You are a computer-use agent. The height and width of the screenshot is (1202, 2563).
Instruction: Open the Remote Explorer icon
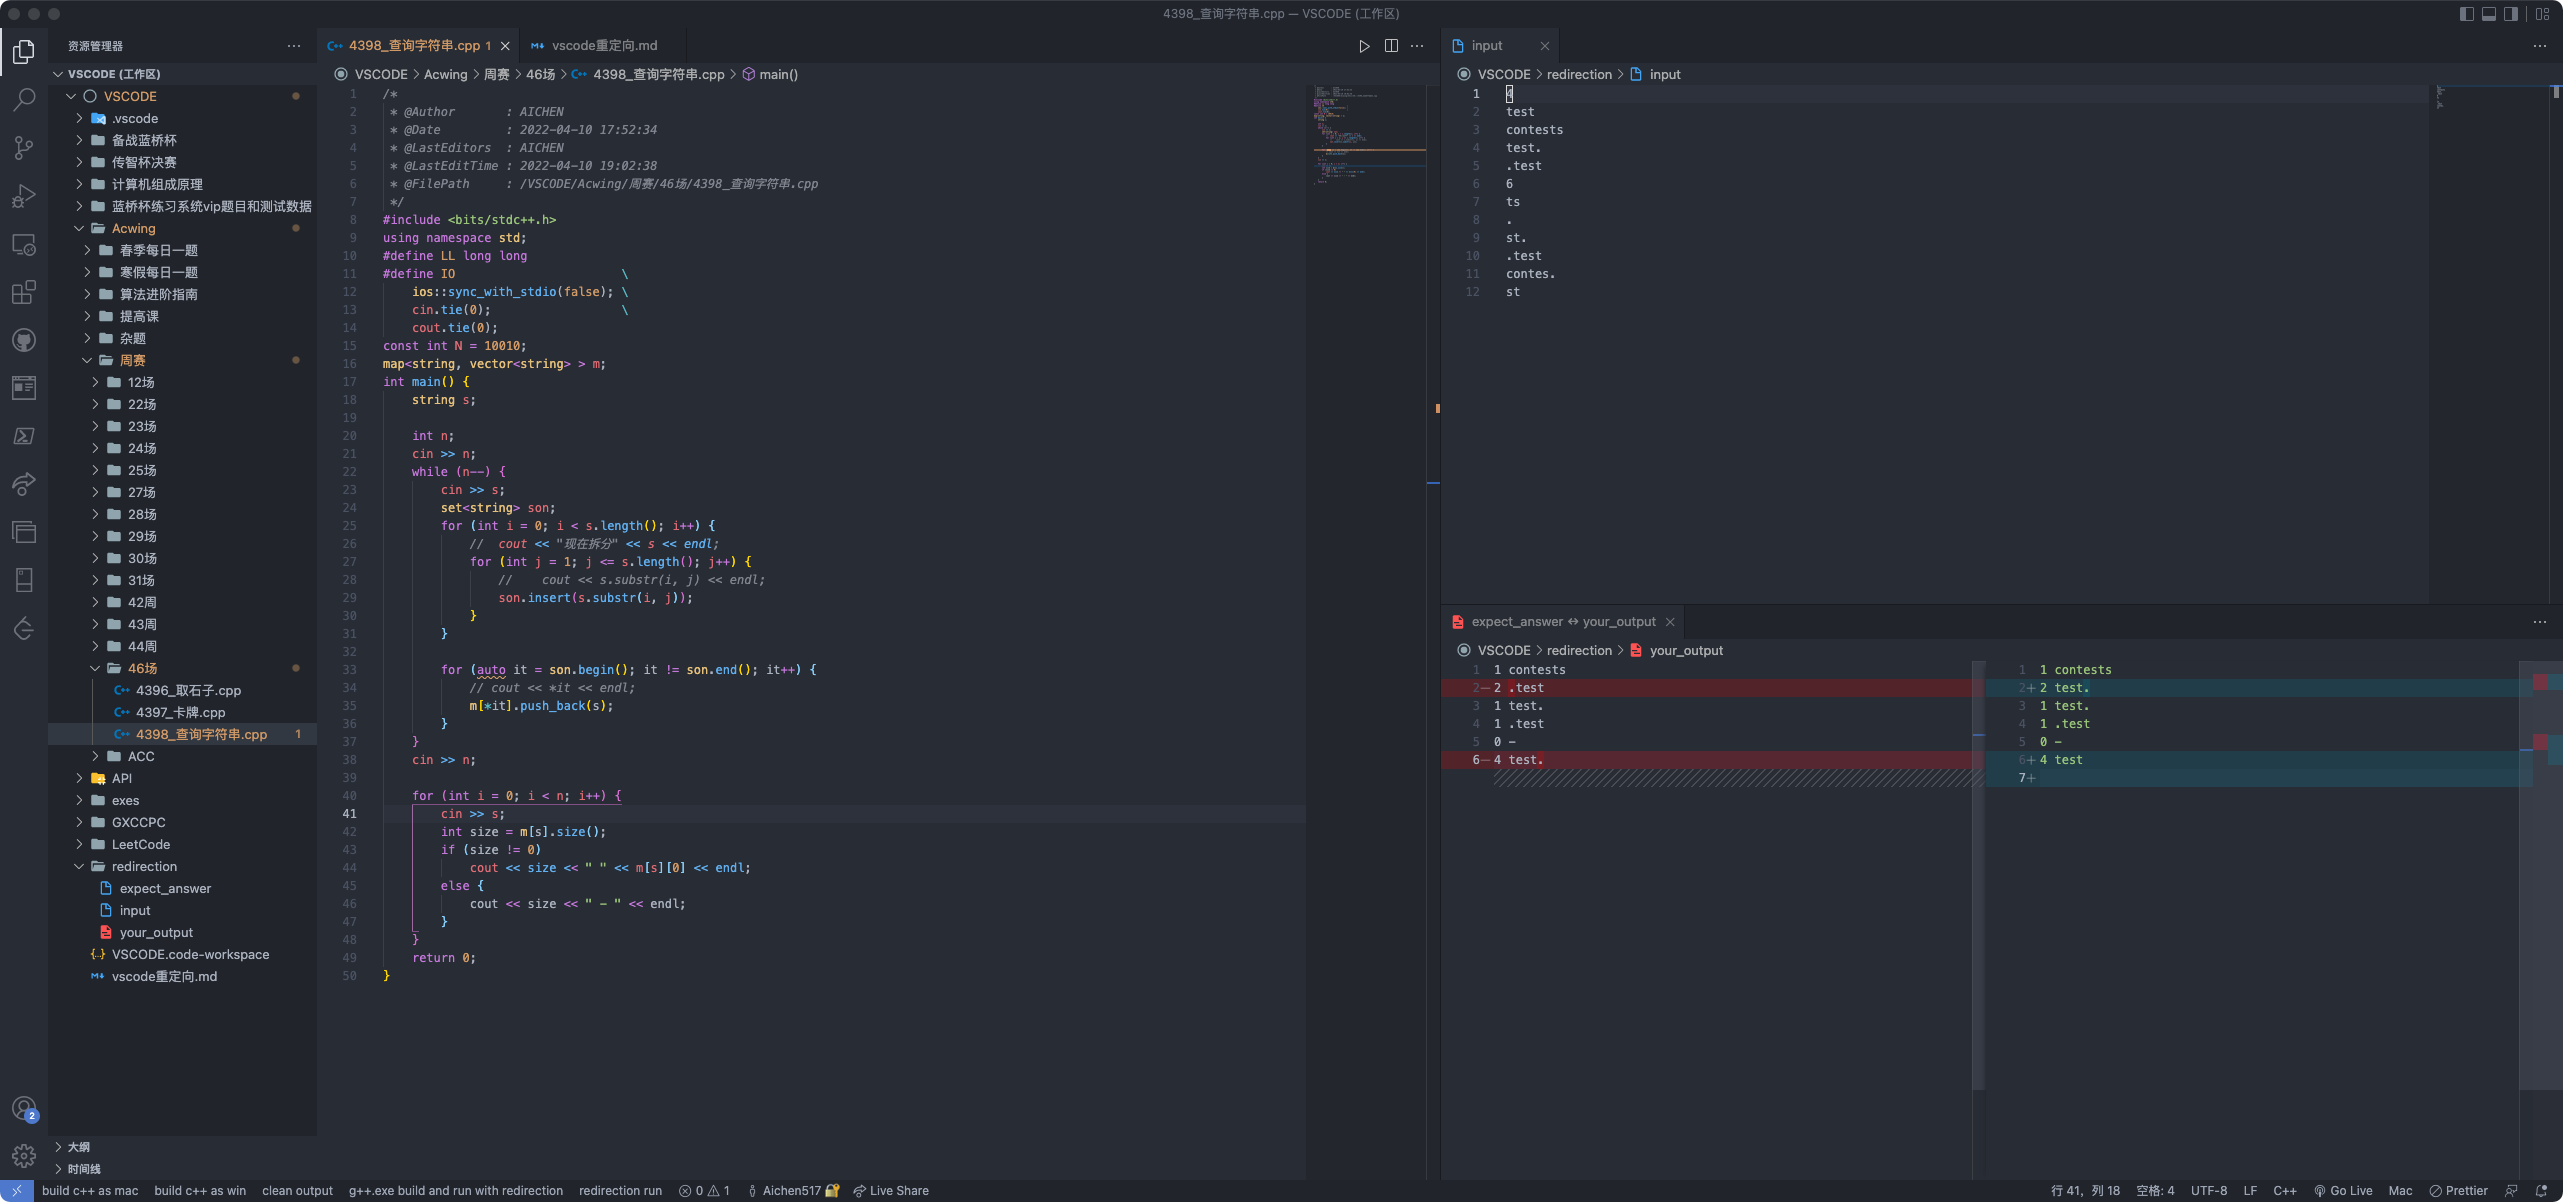coord(24,244)
